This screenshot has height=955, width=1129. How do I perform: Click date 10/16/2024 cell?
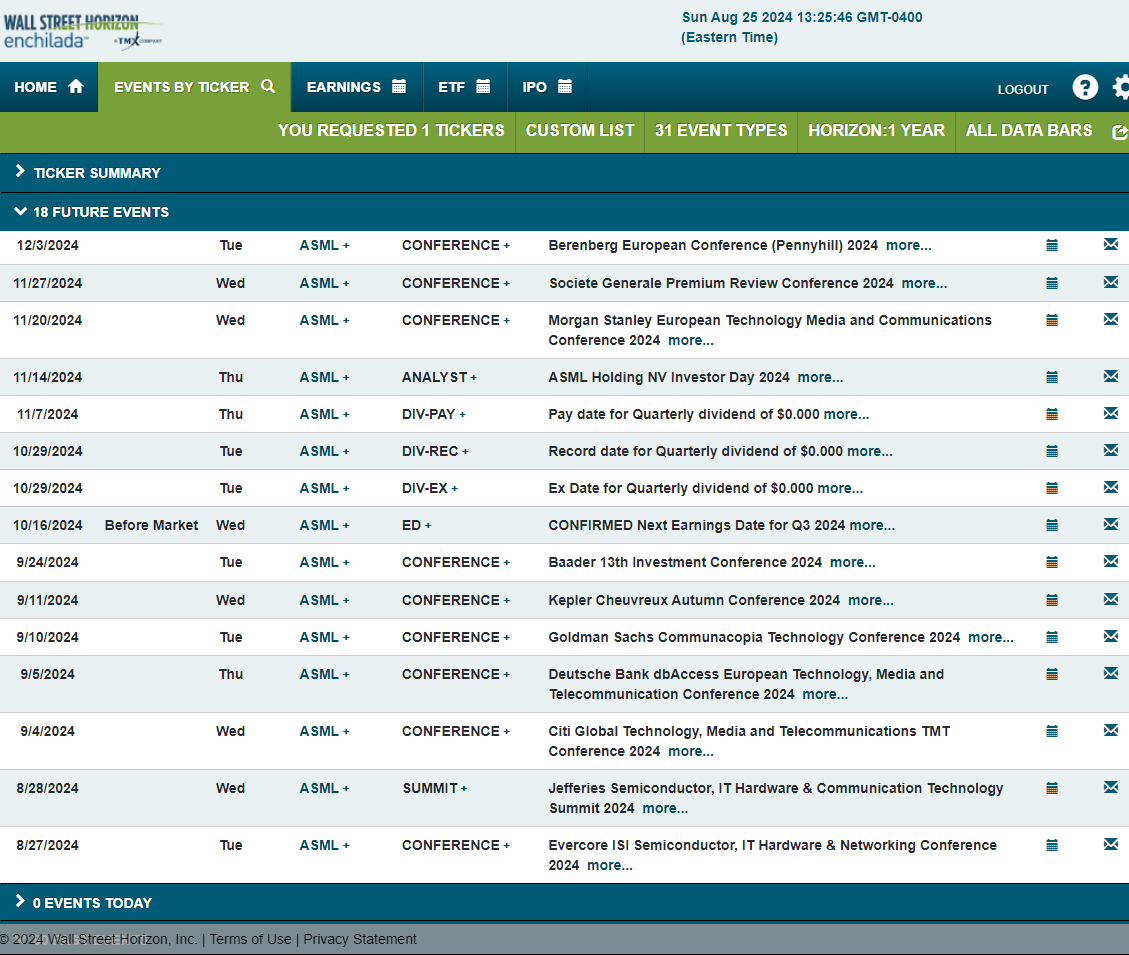tap(48, 525)
